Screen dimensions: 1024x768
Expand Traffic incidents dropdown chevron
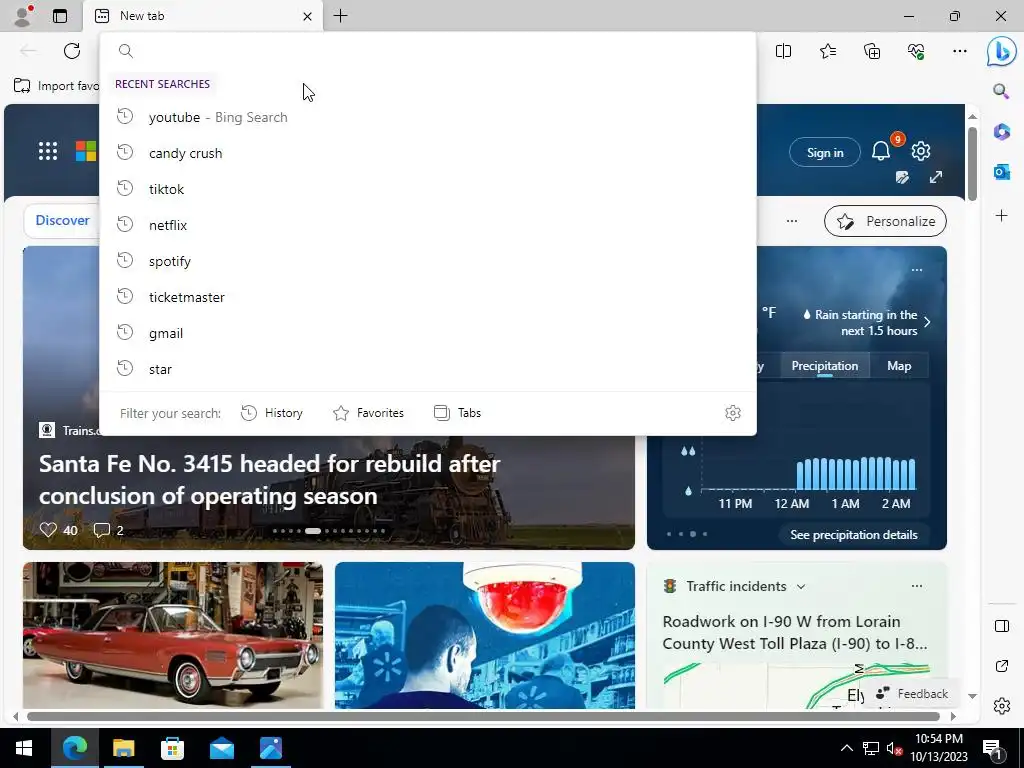tap(801, 586)
